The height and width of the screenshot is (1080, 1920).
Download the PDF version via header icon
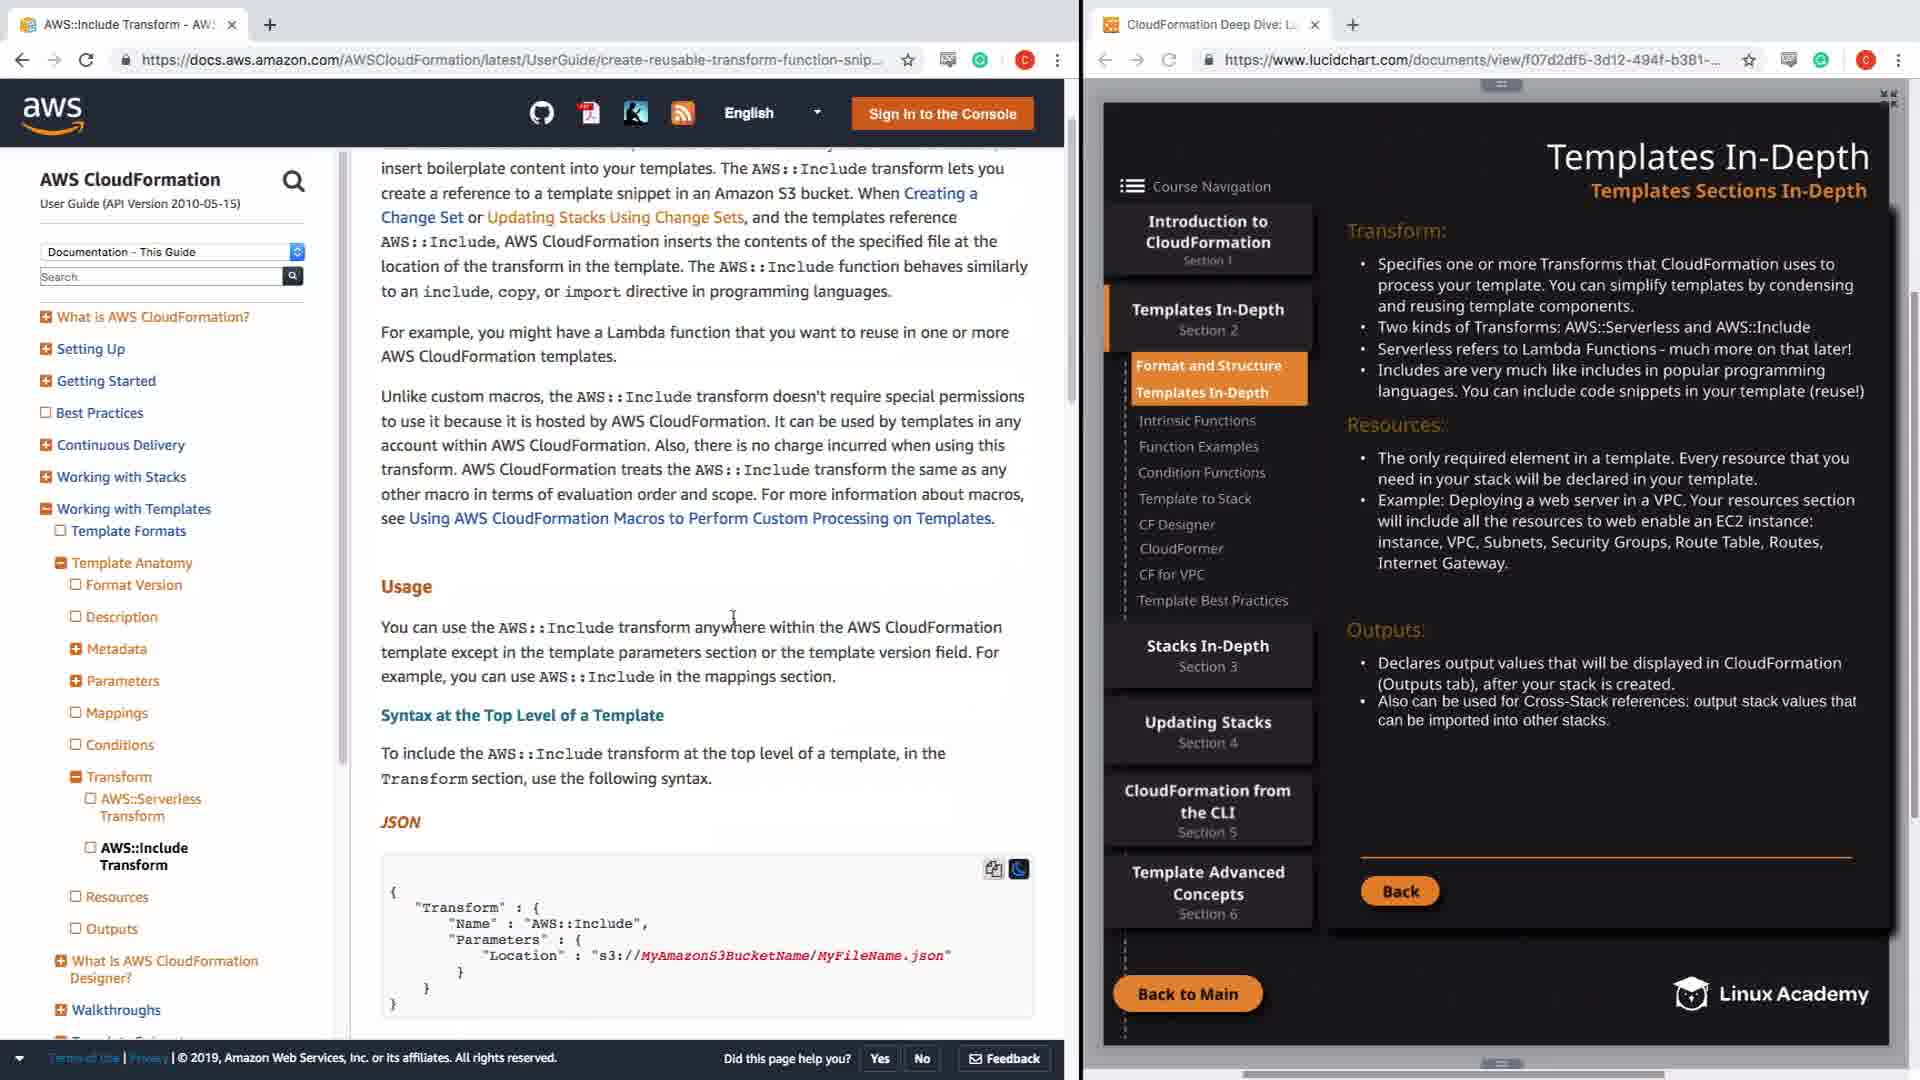pos(589,113)
